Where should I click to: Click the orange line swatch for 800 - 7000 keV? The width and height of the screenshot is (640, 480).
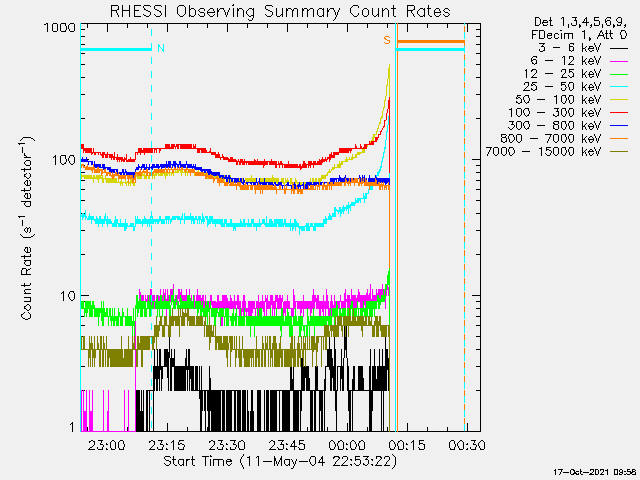pos(619,139)
